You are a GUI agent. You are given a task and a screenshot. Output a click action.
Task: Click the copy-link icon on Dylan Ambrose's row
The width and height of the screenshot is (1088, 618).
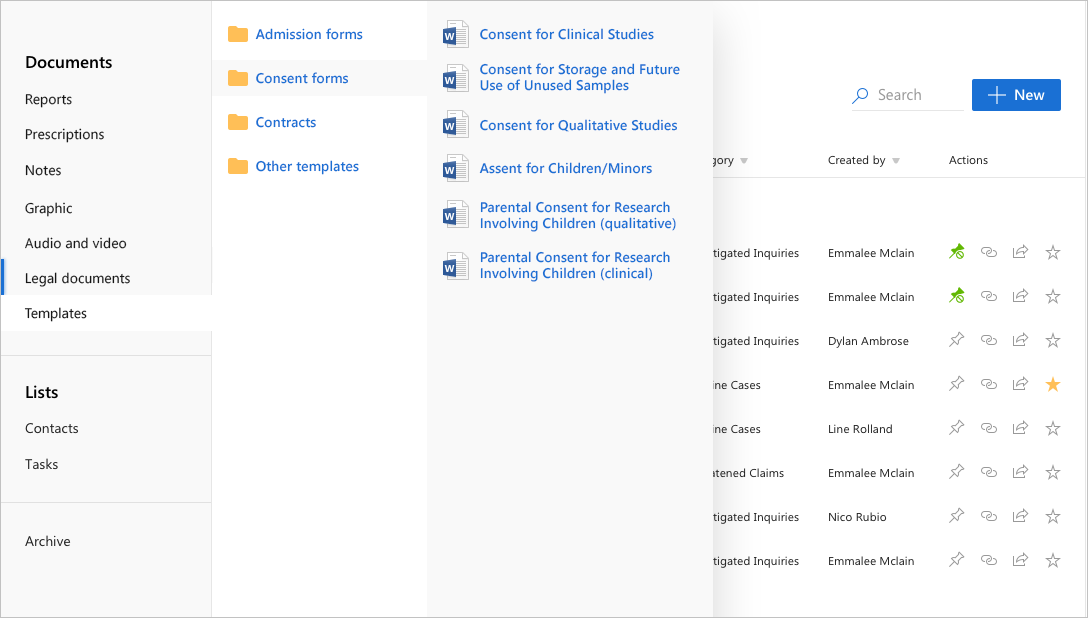pos(989,339)
